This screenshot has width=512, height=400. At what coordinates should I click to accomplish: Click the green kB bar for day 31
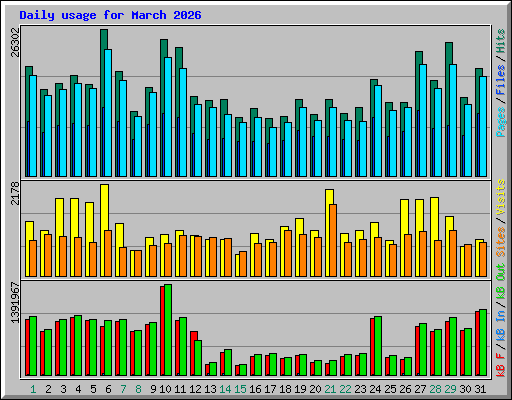483,343
